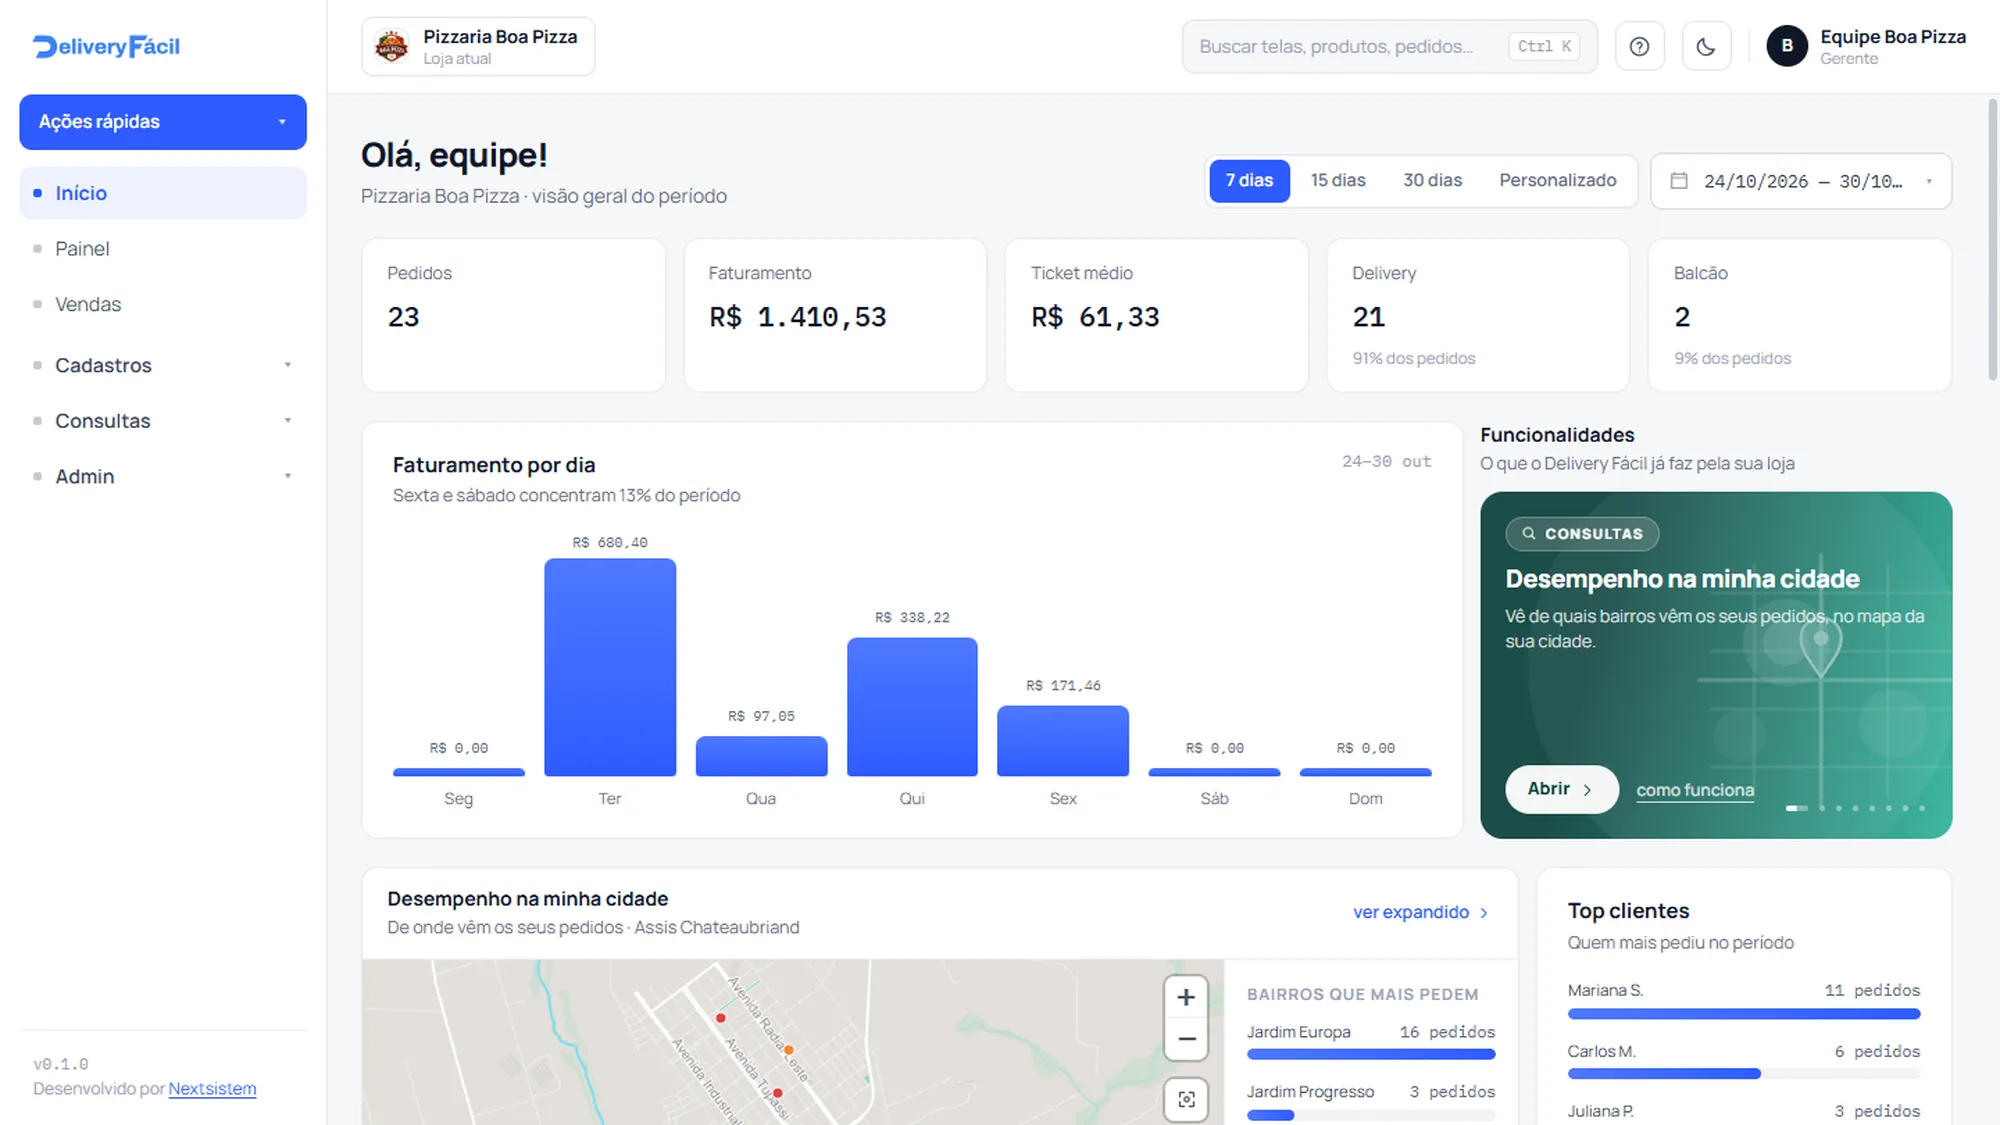Open the como funciona link
Image resolution: width=2000 pixels, height=1125 pixels.
pyautogui.click(x=1695, y=790)
